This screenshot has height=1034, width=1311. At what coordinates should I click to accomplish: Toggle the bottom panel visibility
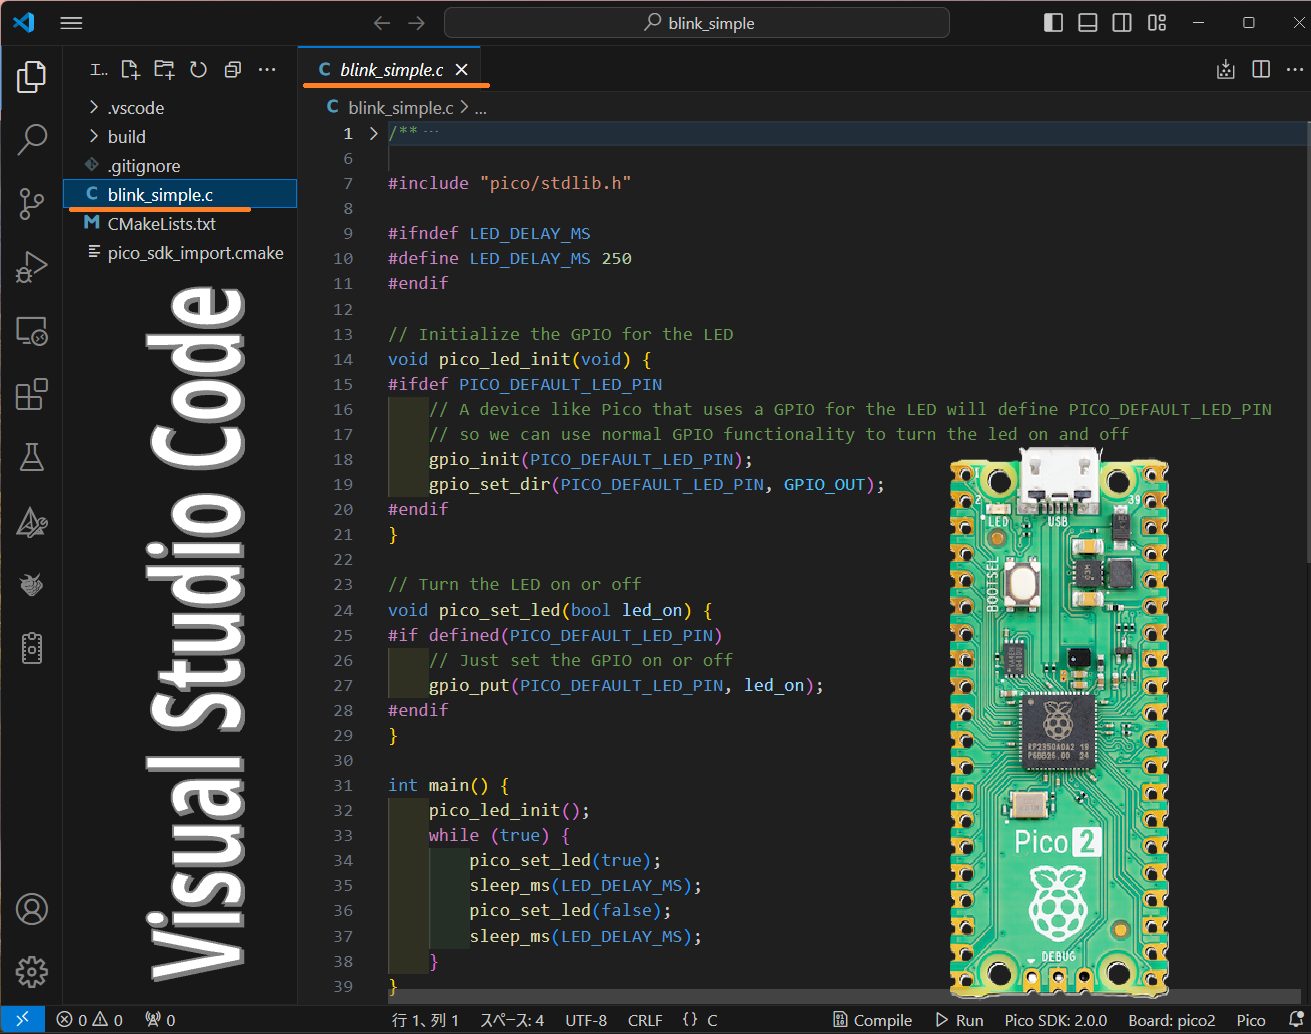[1088, 23]
